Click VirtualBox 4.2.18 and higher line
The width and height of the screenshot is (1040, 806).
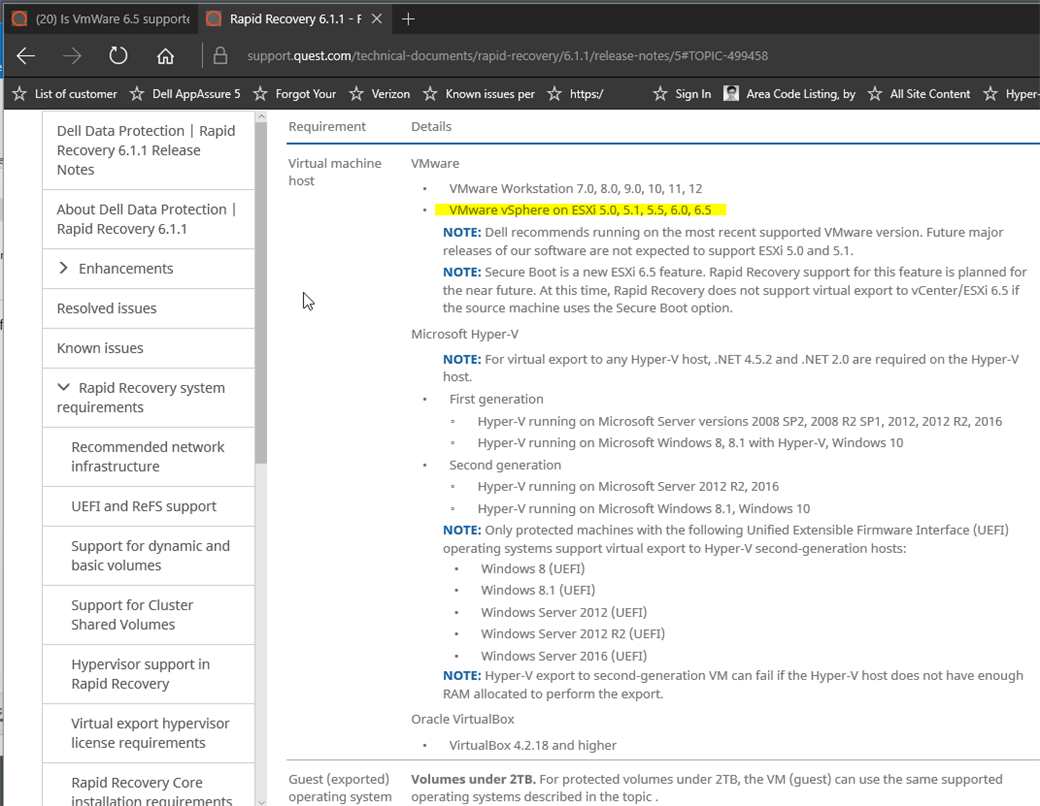point(533,745)
